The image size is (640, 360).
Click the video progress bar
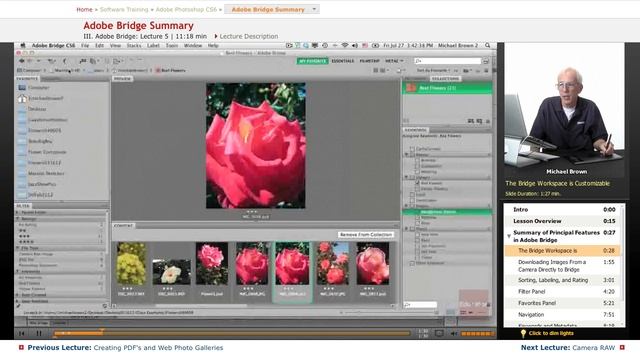pyautogui.click(x=231, y=333)
